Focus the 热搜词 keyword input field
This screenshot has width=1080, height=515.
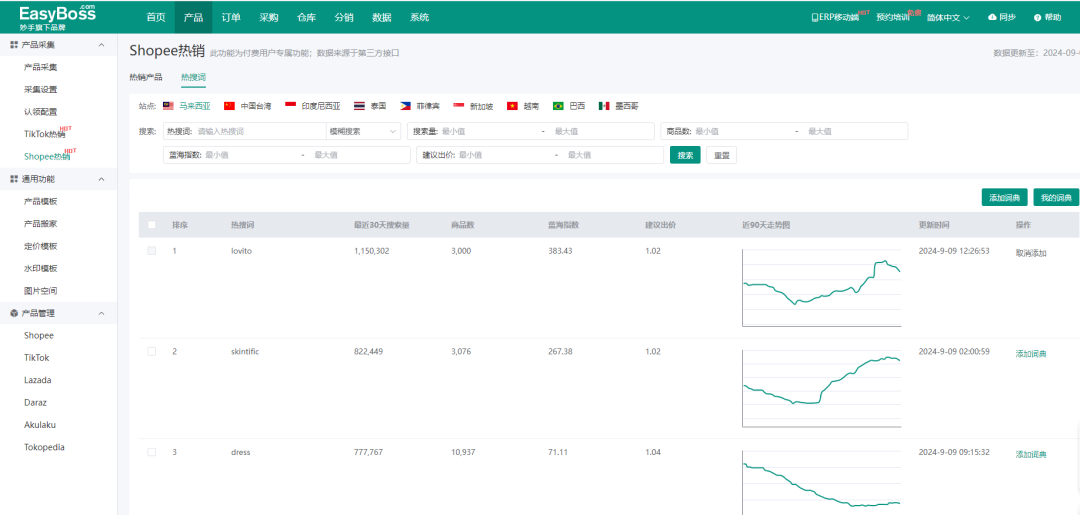260,131
